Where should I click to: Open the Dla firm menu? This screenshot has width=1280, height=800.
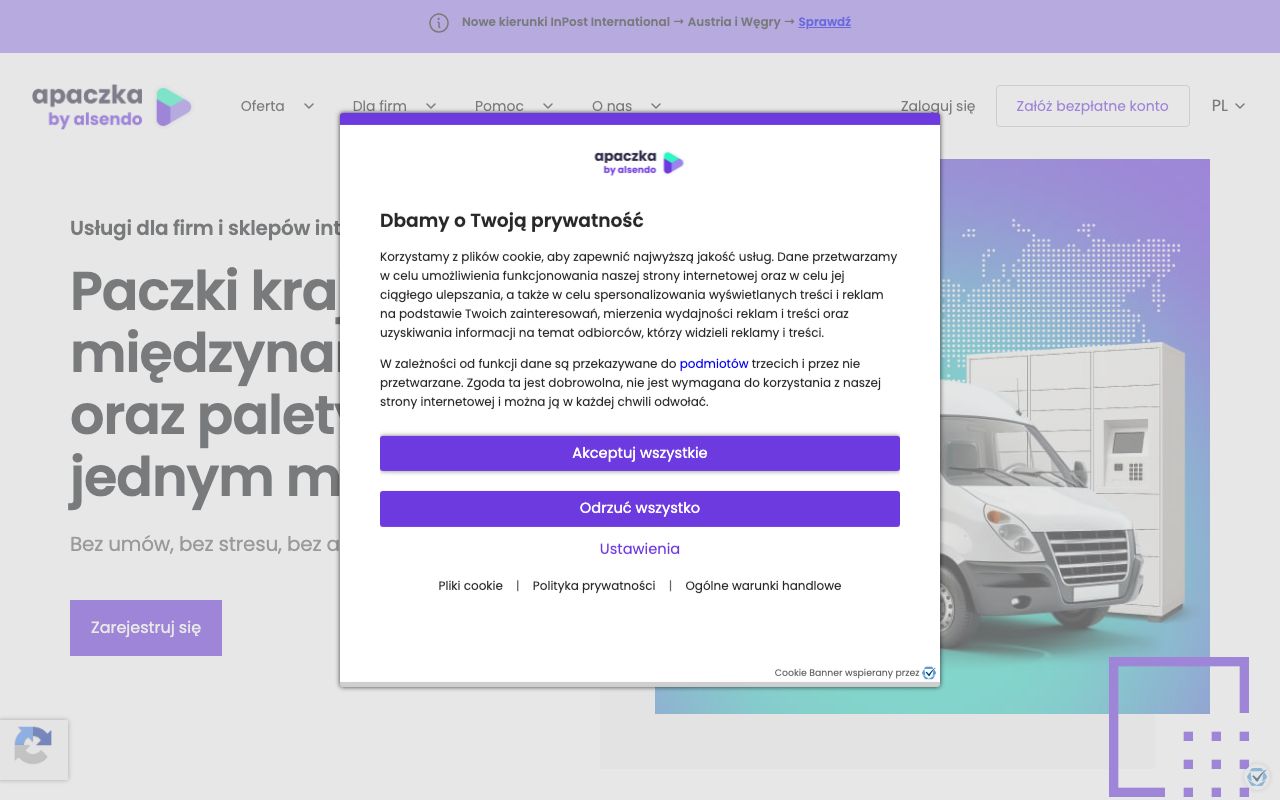pos(380,106)
